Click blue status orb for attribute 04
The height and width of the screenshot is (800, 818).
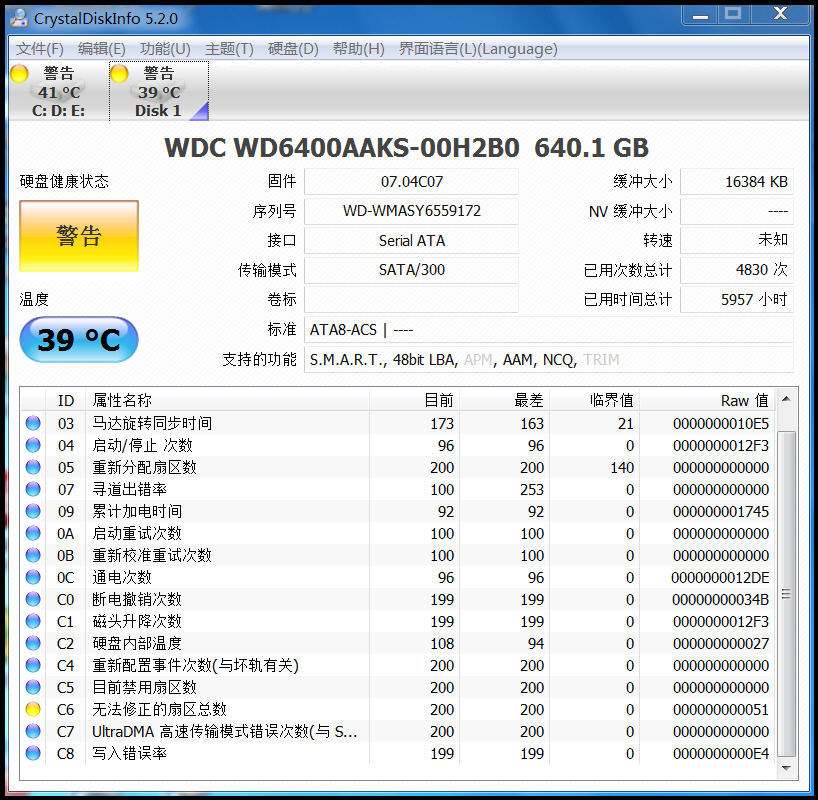point(33,445)
